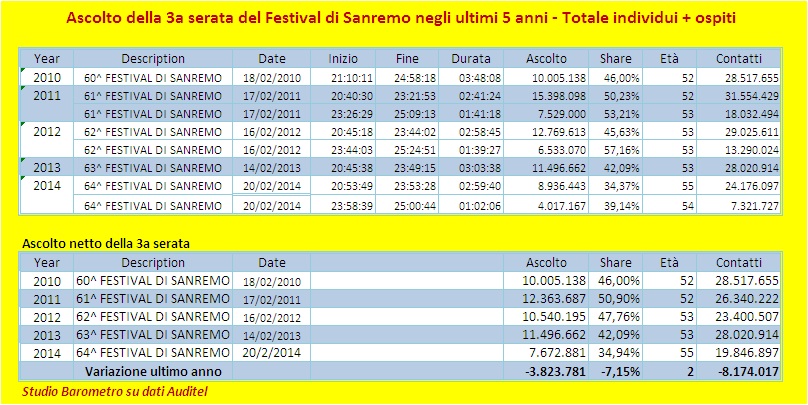Click the share value '53,21%'
This screenshot has height=405, width=808.
click(x=622, y=114)
